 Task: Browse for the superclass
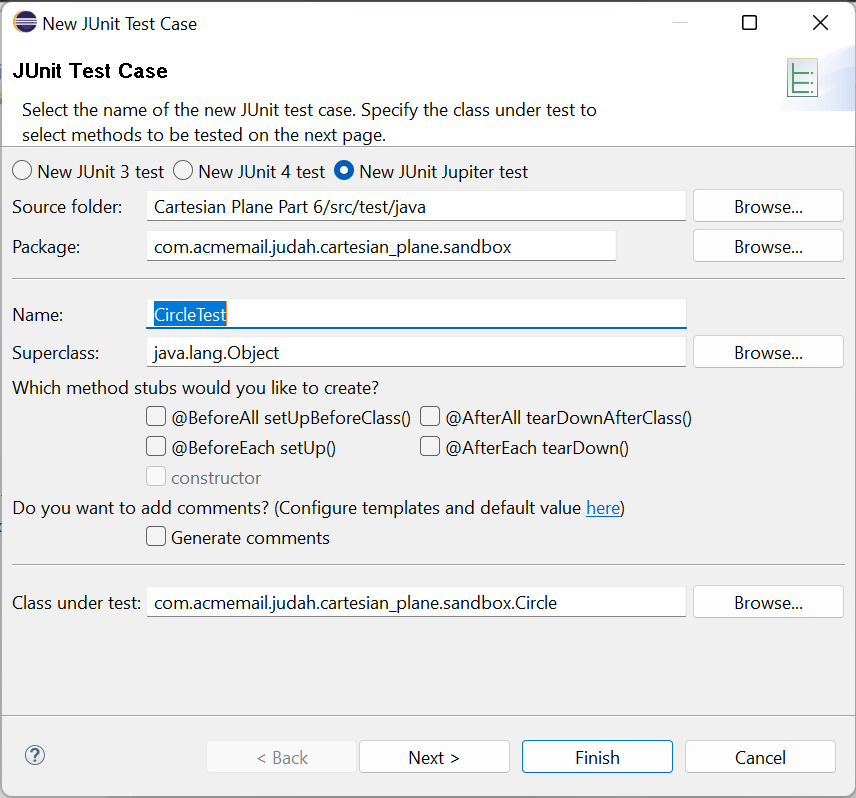click(x=768, y=352)
